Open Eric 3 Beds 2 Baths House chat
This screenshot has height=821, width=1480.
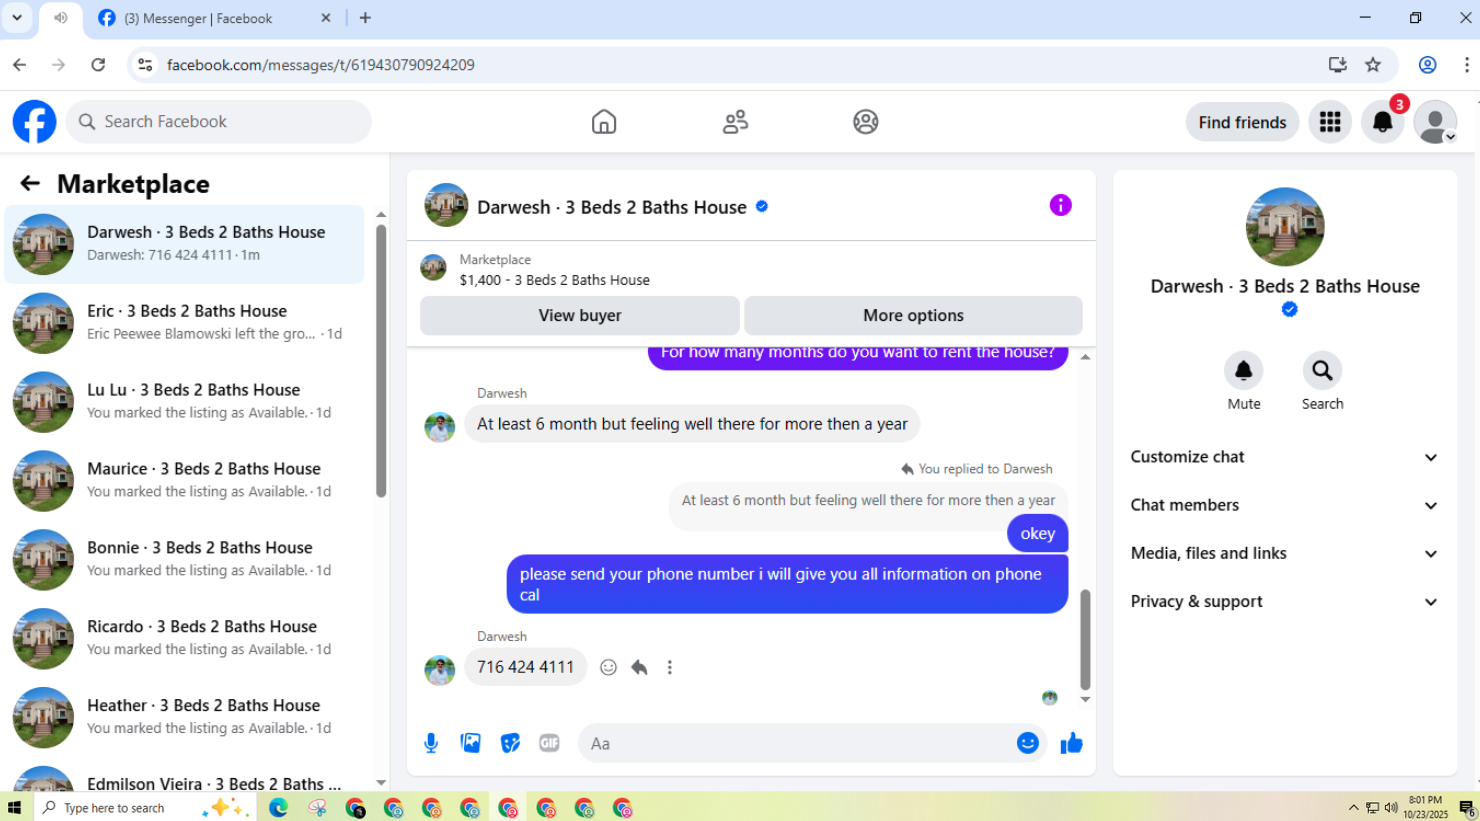click(x=185, y=322)
